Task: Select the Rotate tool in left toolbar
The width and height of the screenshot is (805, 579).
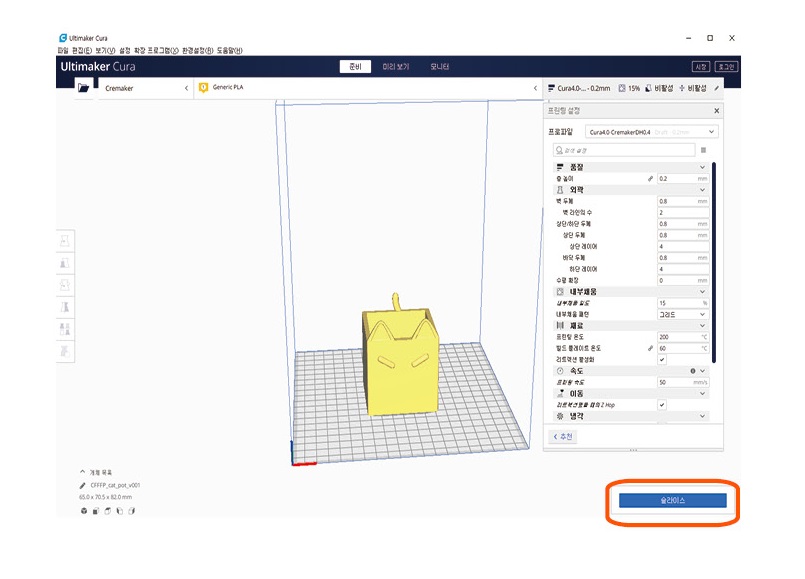Action: pyautogui.click(x=65, y=285)
